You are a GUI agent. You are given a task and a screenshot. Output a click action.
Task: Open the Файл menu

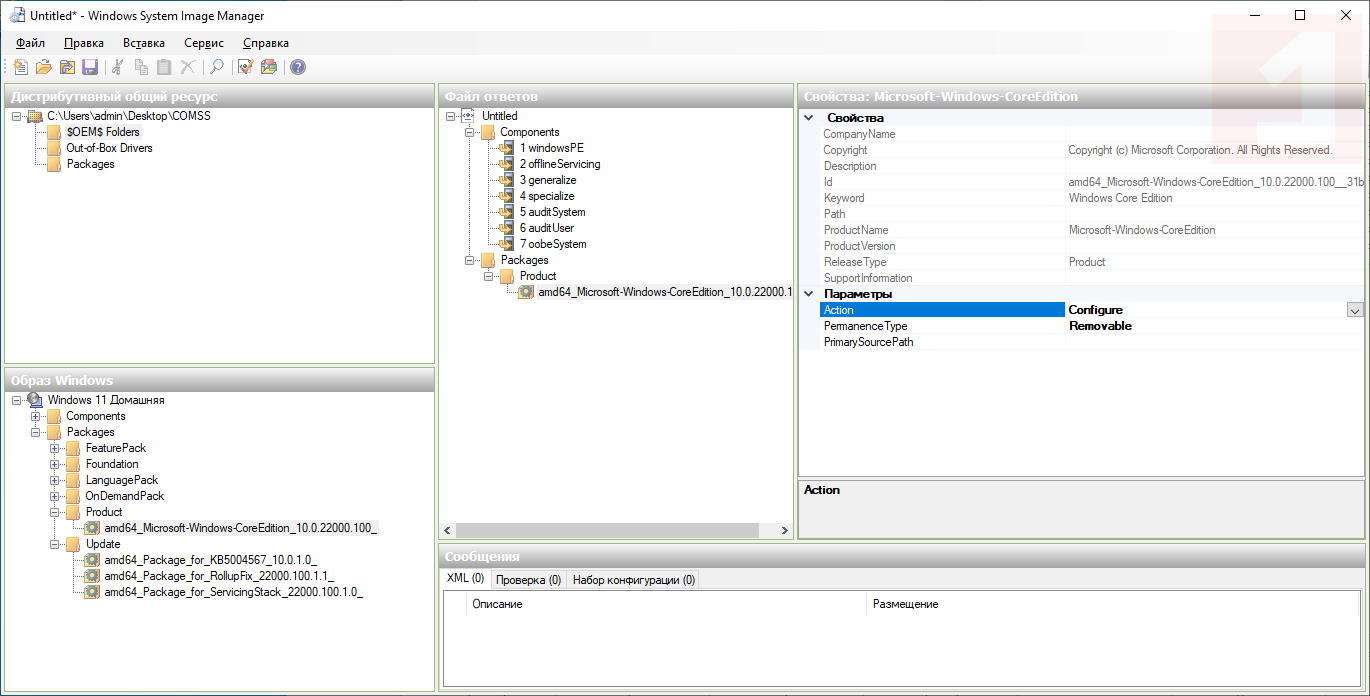31,43
